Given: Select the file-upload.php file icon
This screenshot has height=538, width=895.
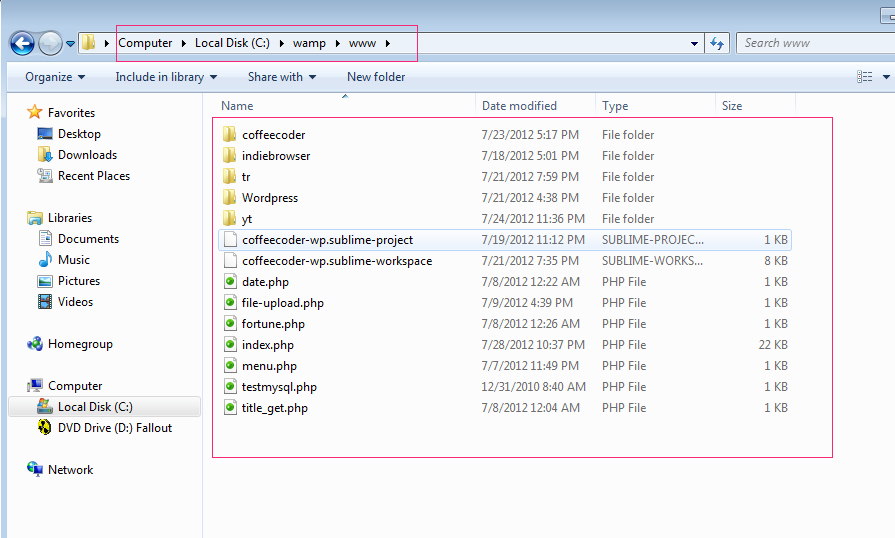Looking at the screenshot, I should 230,302.
